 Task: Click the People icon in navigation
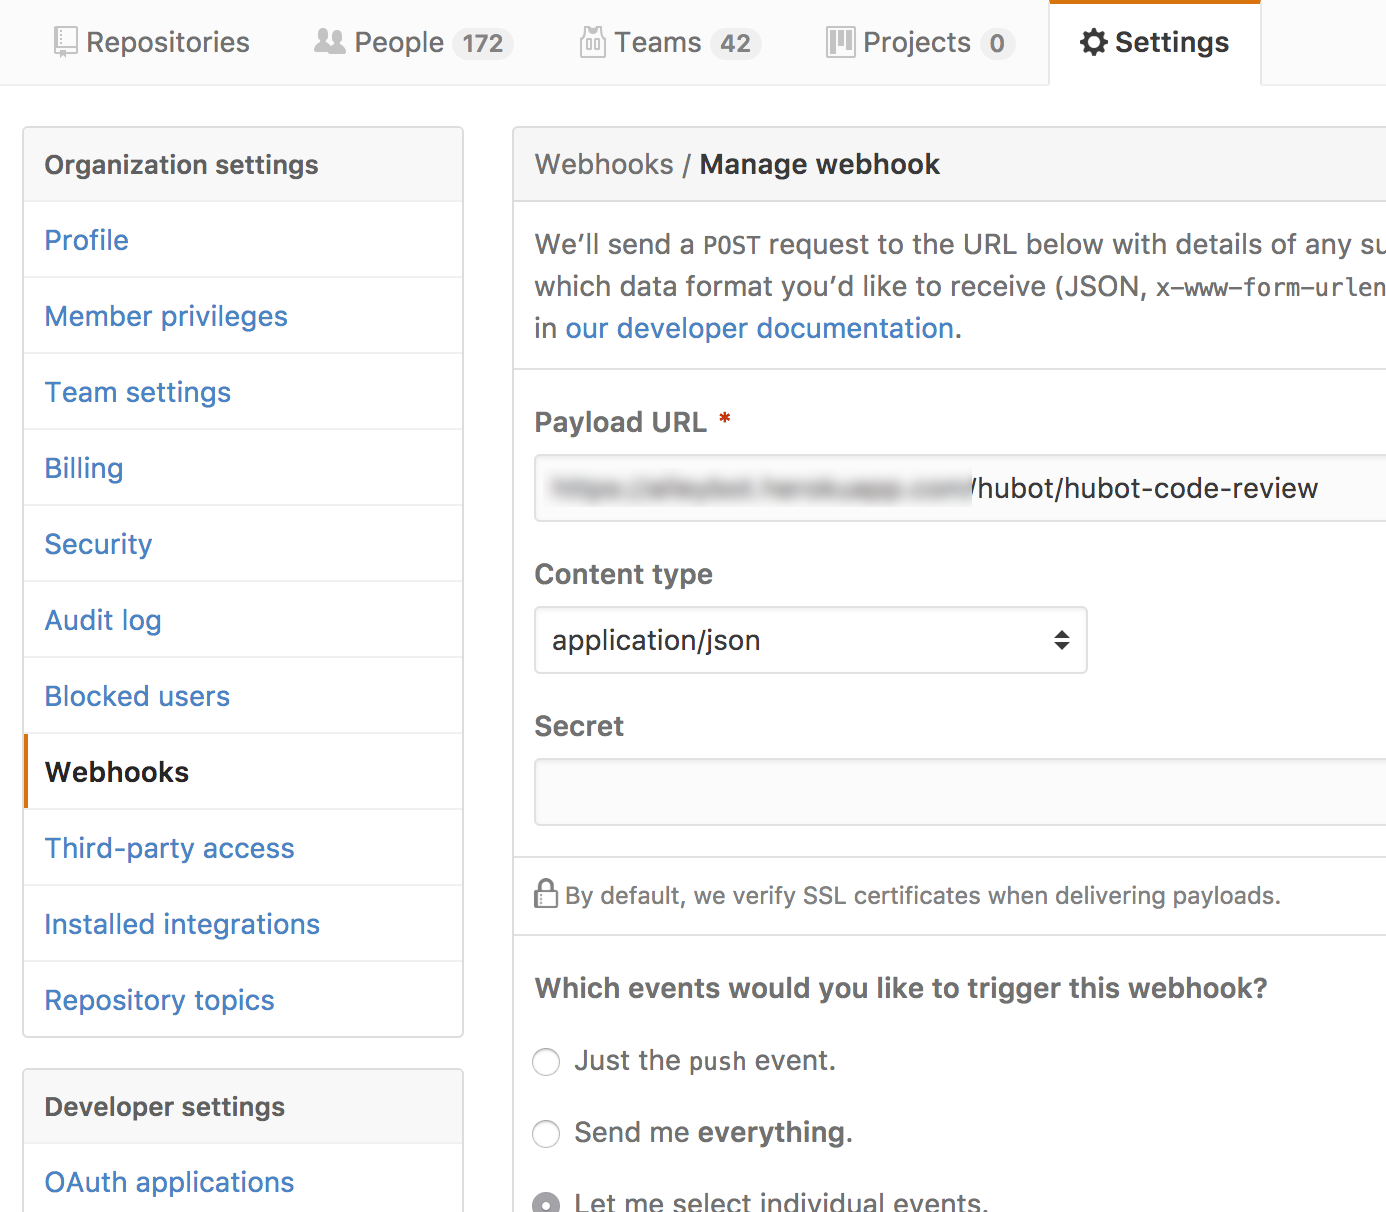(x=329, y=42)
